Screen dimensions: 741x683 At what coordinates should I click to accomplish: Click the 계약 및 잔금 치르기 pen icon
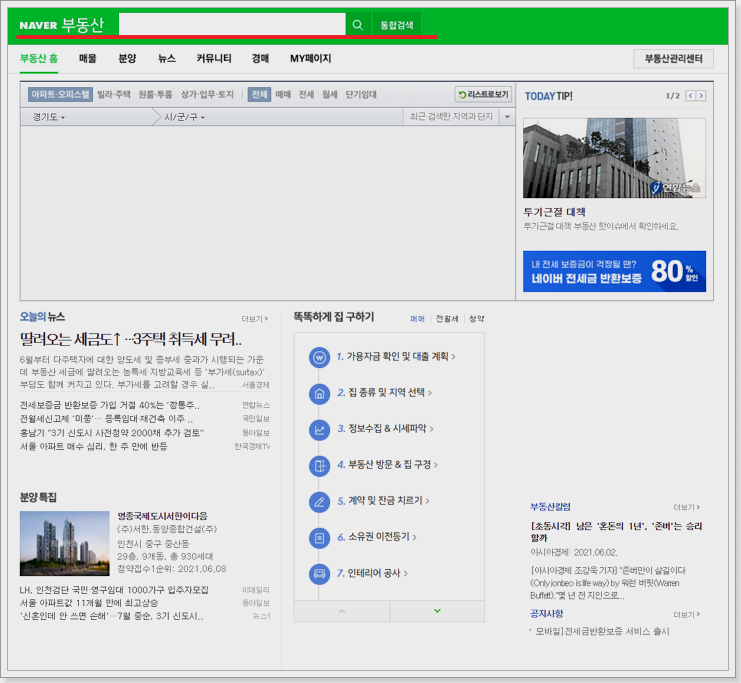(x=319, y=501)
